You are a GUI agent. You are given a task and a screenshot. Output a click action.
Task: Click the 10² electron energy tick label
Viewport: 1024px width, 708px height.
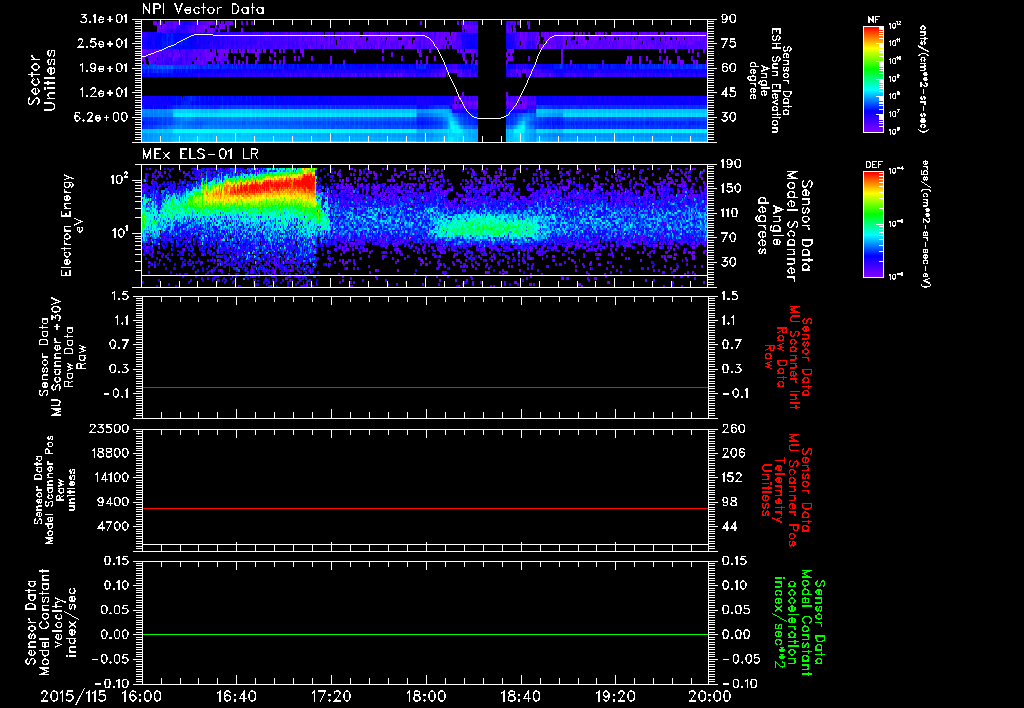pos(120,179)
